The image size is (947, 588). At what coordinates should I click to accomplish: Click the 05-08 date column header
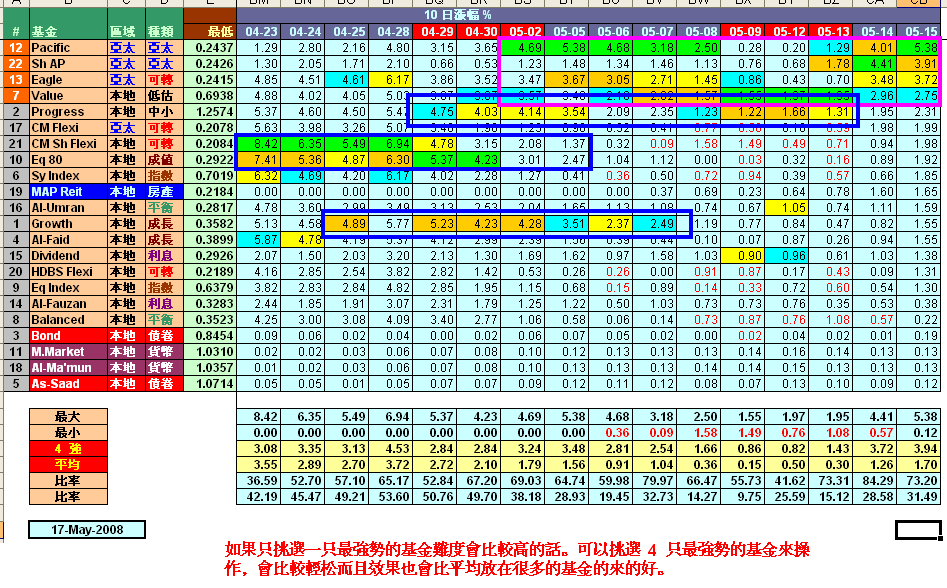point(700,31)
